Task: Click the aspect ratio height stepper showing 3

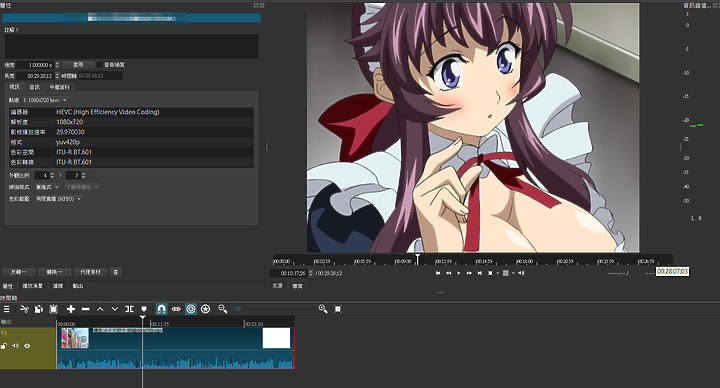Action: 83,175
